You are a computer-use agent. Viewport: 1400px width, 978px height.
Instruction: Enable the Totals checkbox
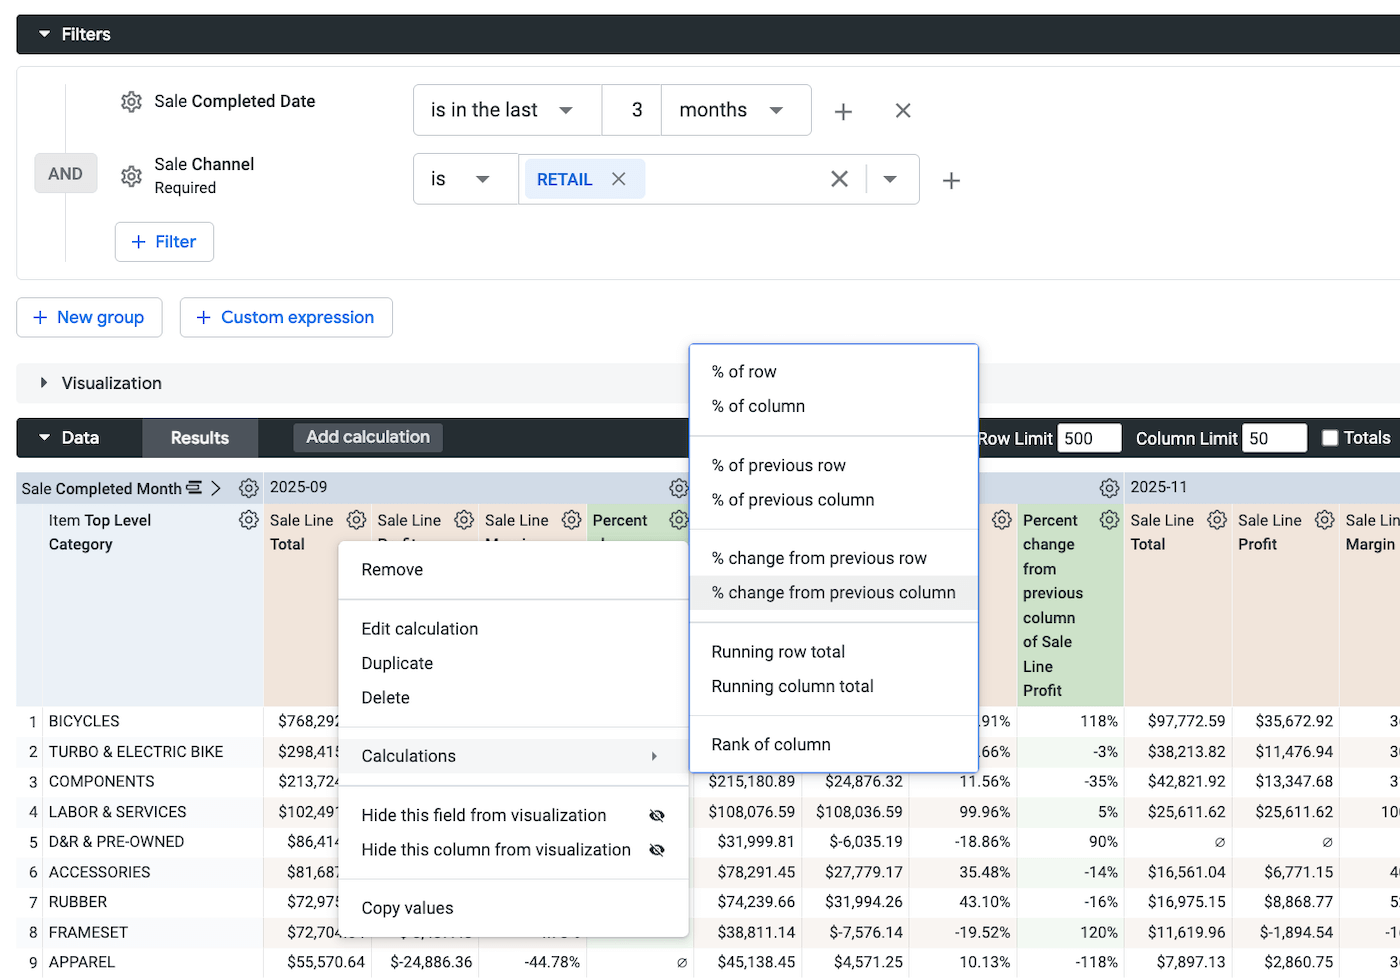(1329, 437)
